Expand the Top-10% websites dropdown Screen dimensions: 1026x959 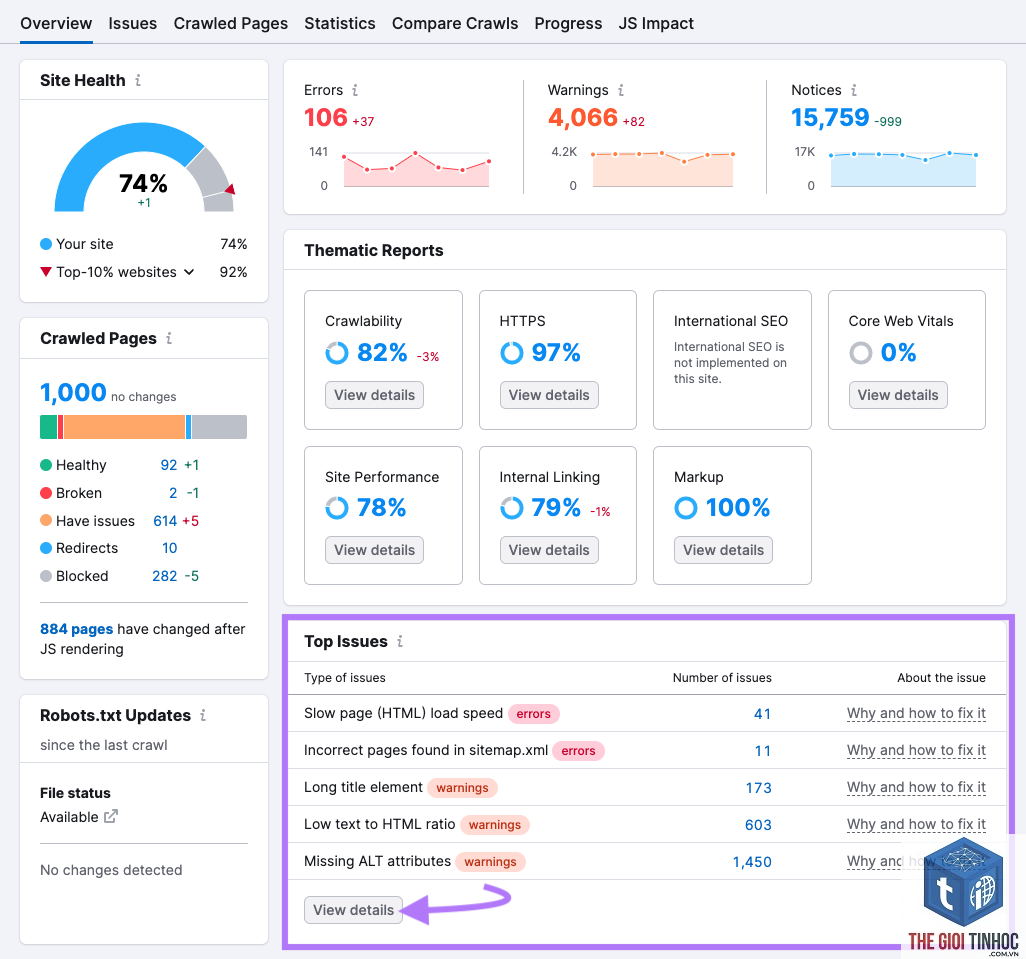pyautogui.click(x=189, y=272)
